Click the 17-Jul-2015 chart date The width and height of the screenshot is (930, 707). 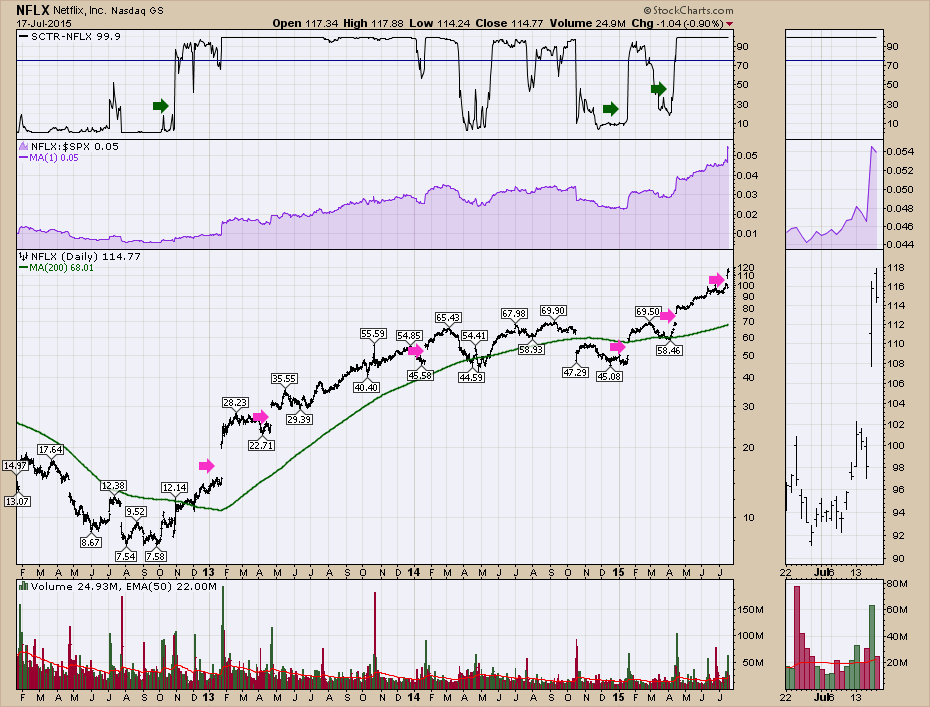coord(44,24)
